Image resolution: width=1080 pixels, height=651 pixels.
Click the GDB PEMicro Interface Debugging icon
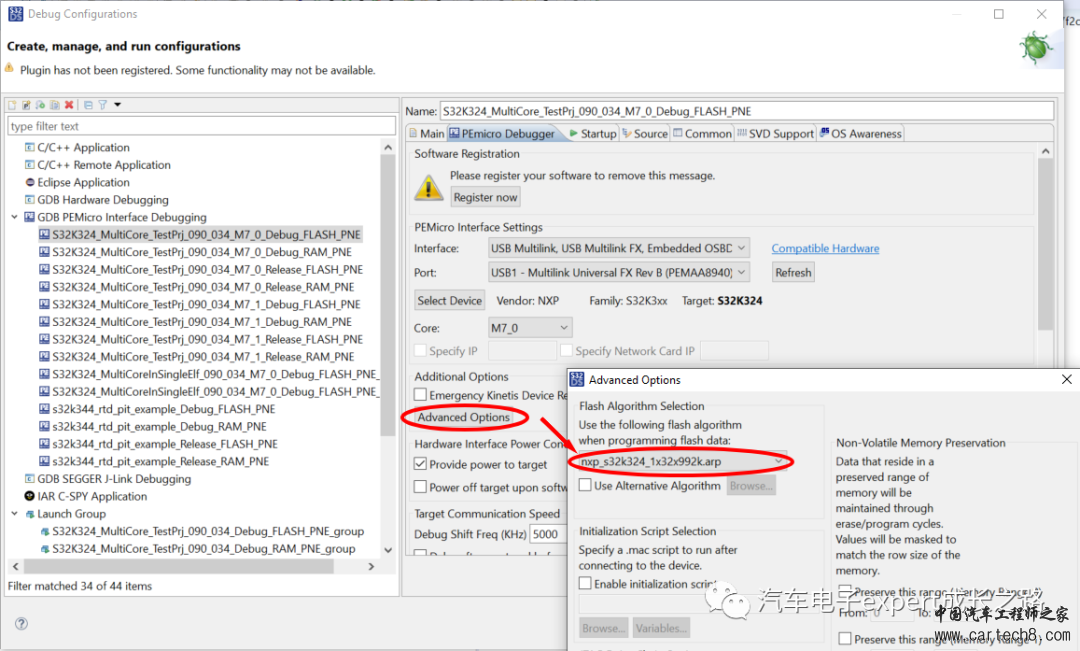[30, 217]
